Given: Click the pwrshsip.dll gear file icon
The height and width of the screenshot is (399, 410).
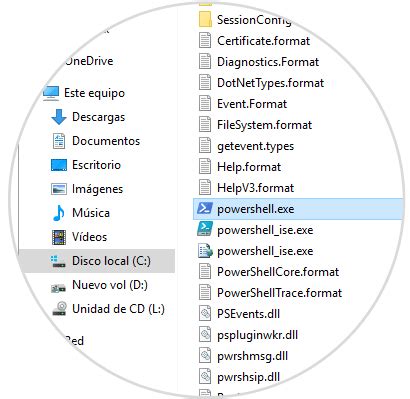Looking at the screenshot, I should [x=205, y=377].
